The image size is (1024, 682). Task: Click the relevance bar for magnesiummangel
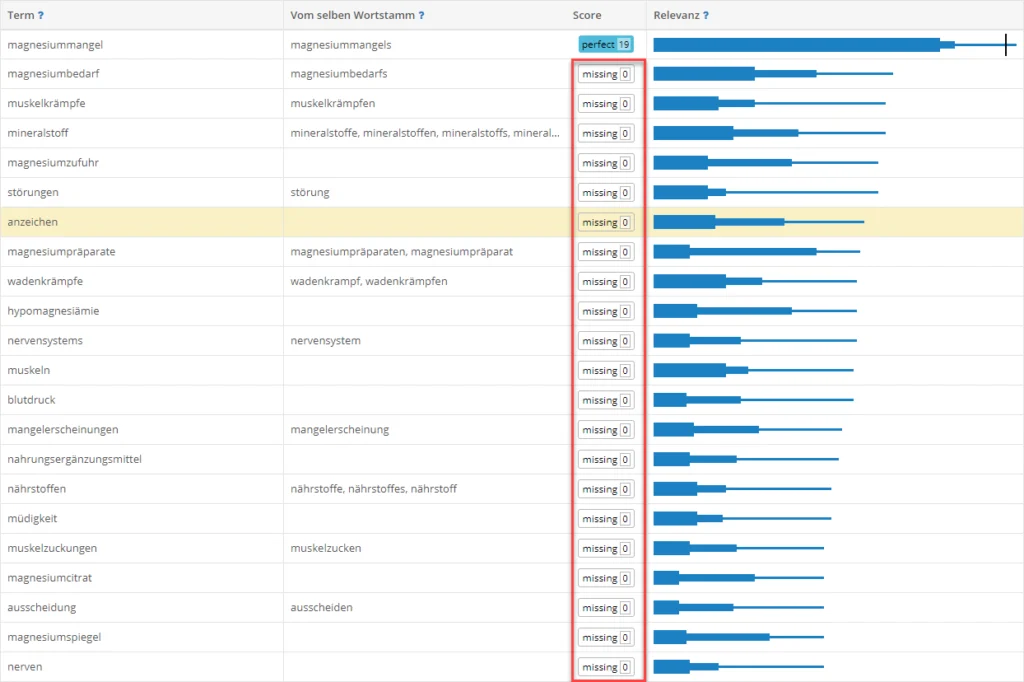pos(800,45)
